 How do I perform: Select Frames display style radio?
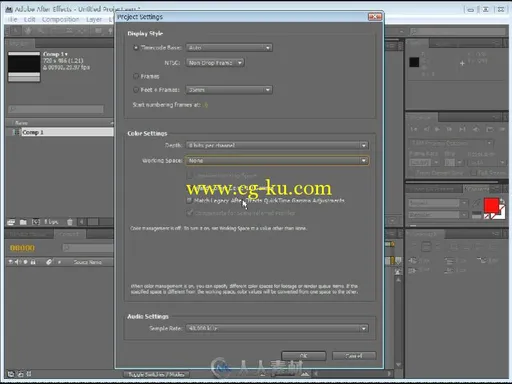(x=136, y=76)
